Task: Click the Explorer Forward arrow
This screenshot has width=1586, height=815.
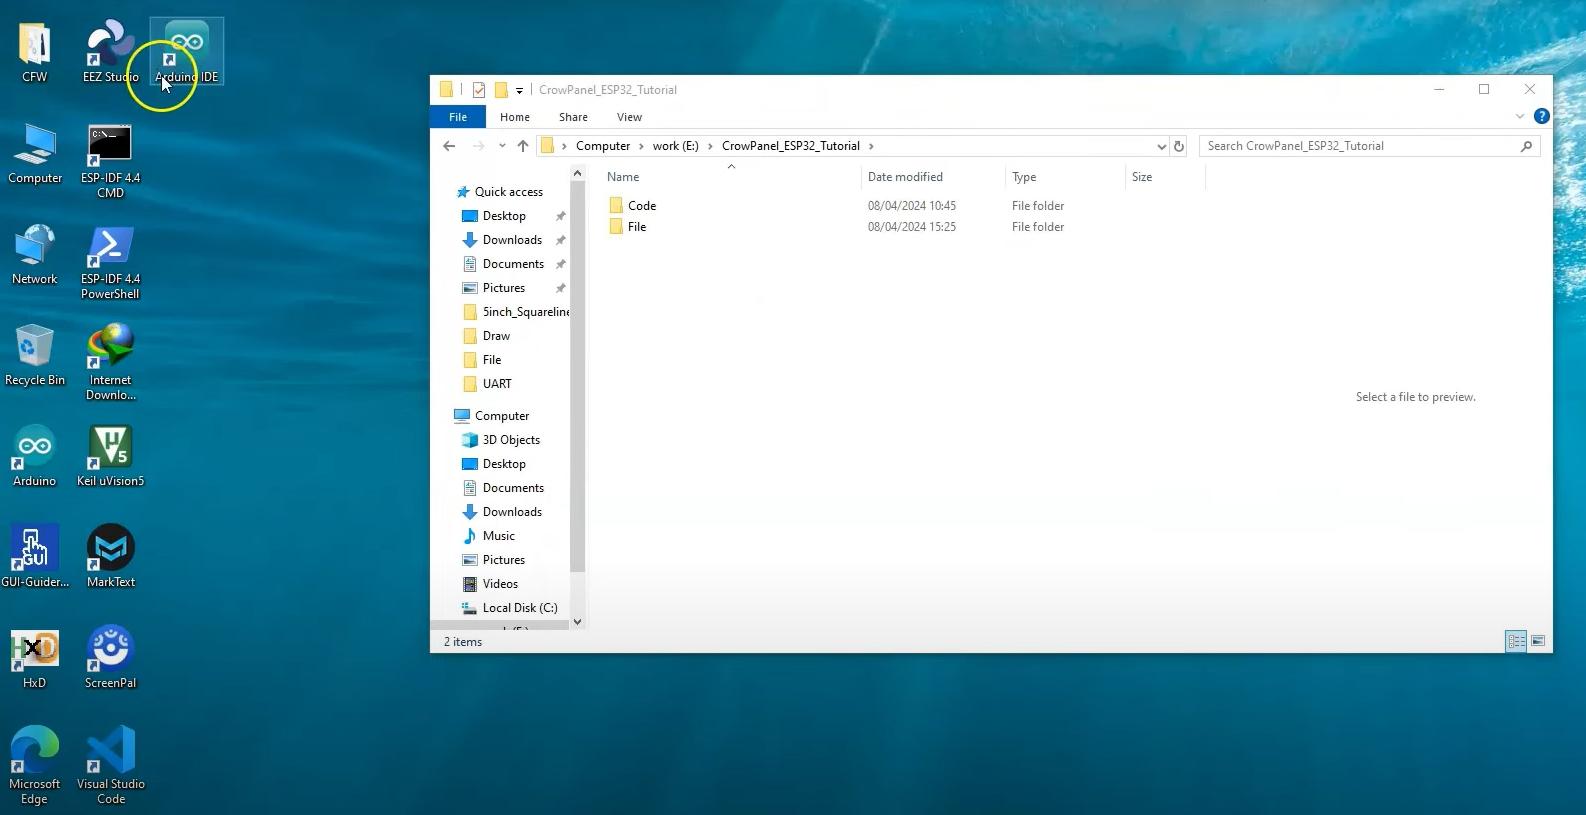Action: pos(478,146)
